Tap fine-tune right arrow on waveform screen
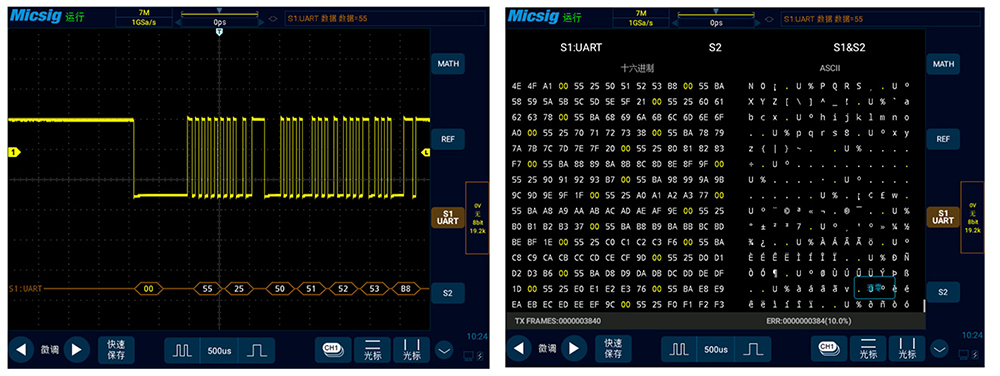Viewport: 1000px width, 376px height. tap(77, 349)
